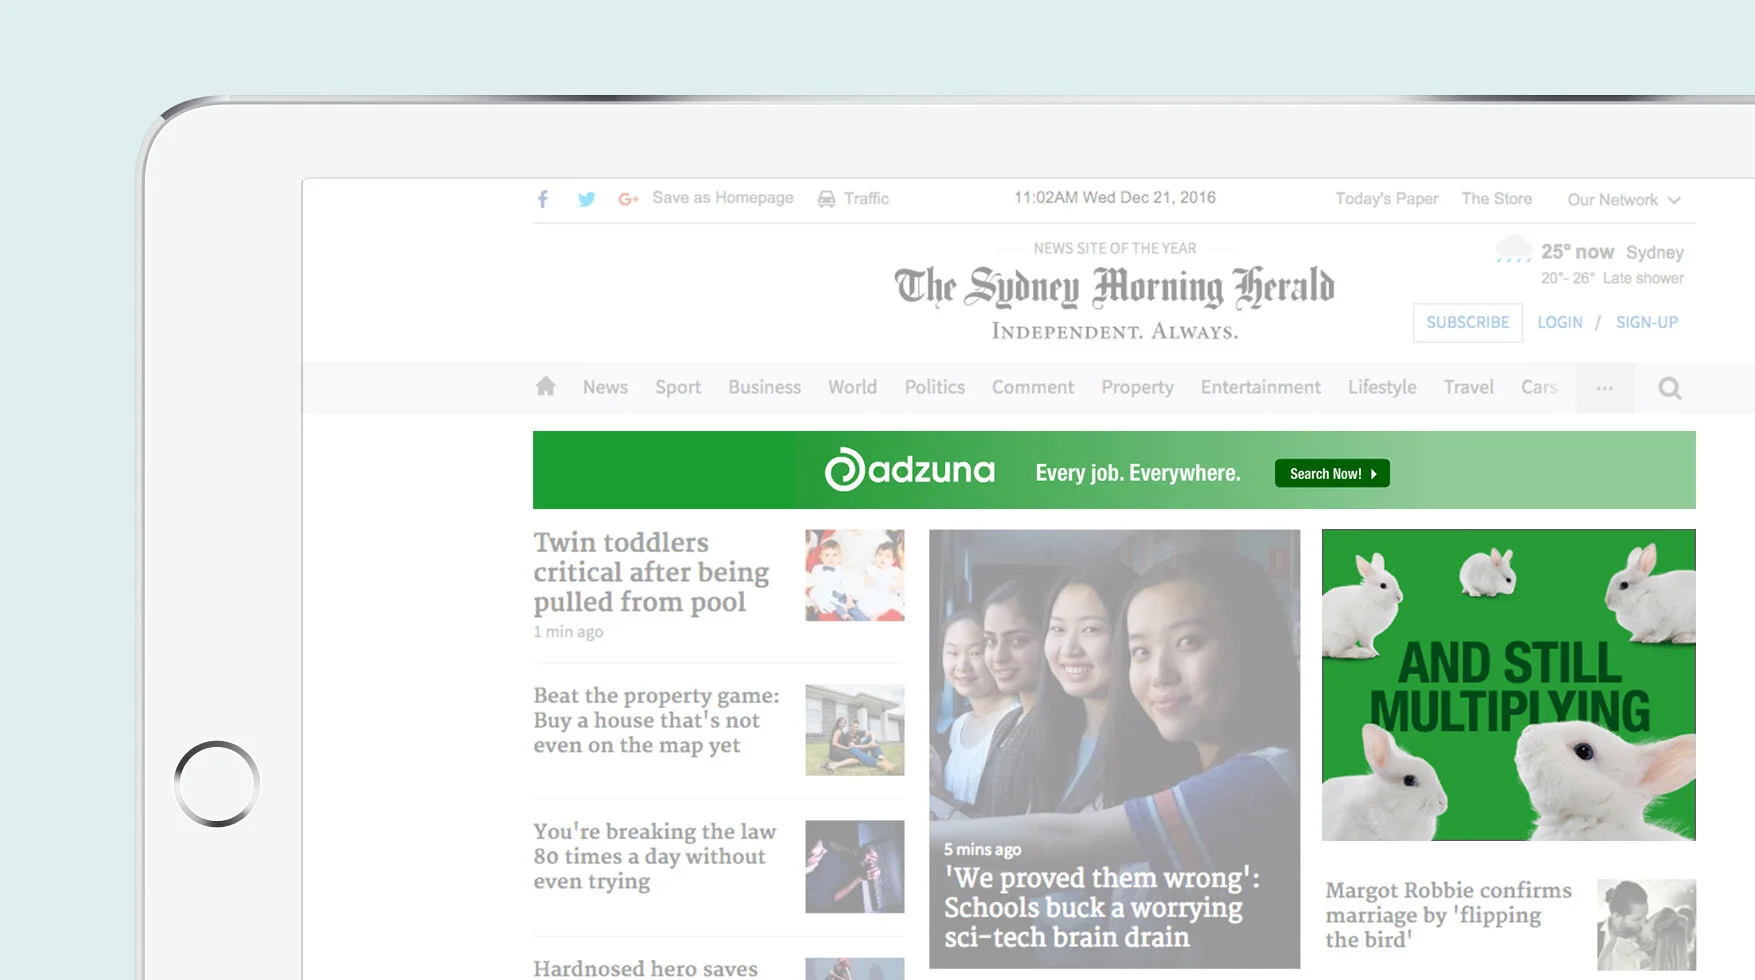Click the LOGIN link
The image size is (1755, 980).
[1559, 322]
